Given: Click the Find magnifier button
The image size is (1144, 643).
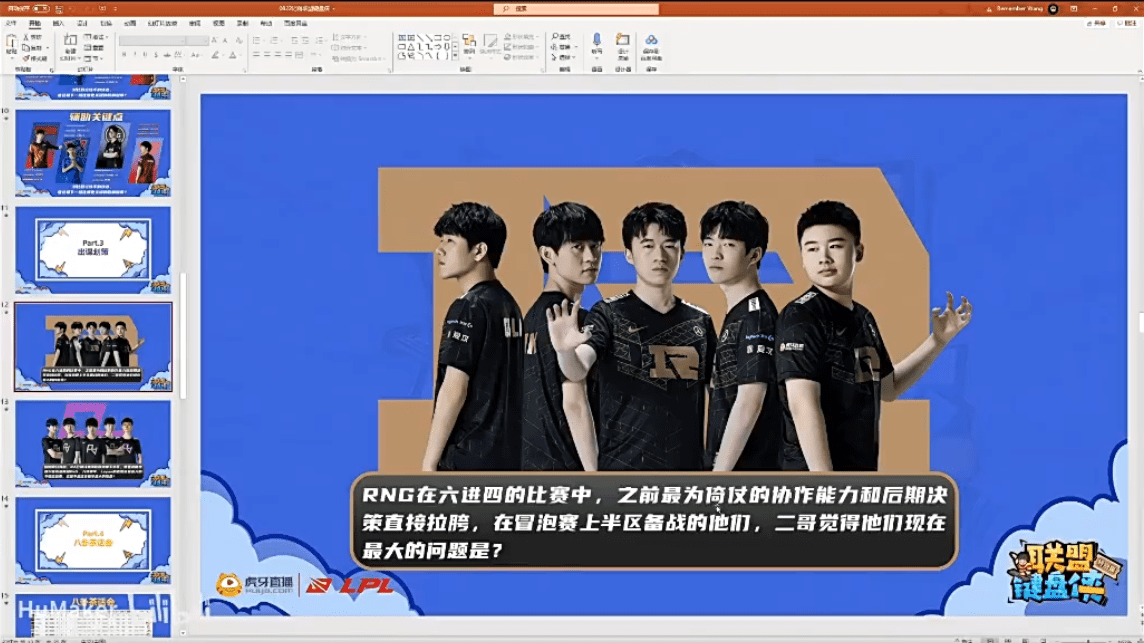Looking at the screenshot, I should [562, 37].
